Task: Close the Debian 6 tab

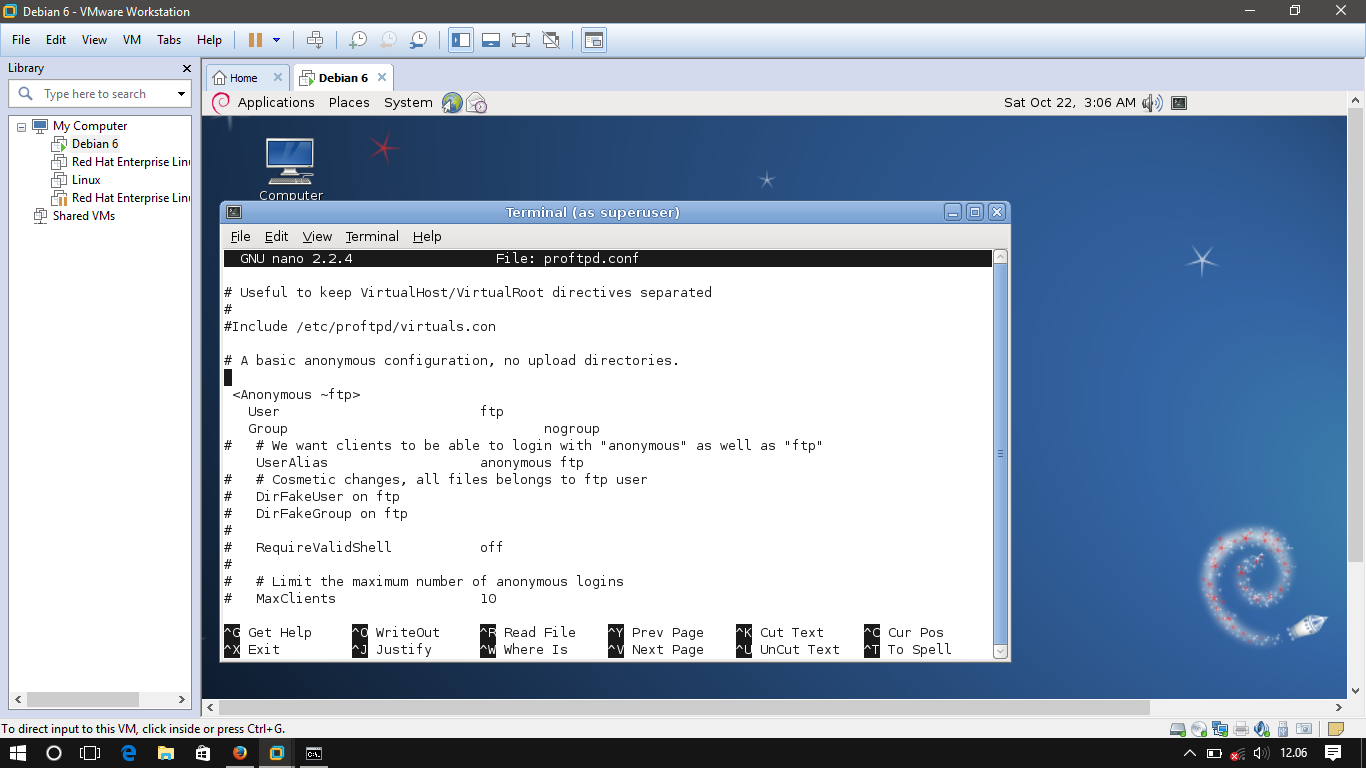Action: [381, 77]
